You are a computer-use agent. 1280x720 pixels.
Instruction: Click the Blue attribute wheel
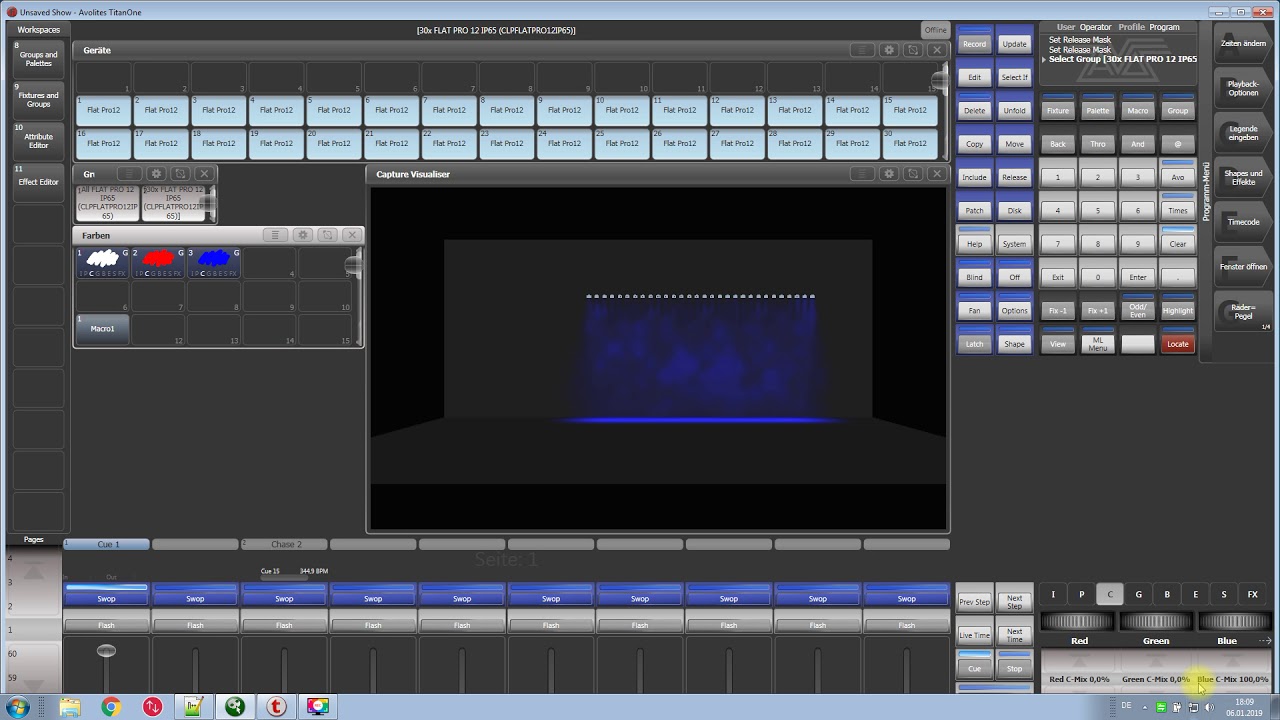[1234, 621]
